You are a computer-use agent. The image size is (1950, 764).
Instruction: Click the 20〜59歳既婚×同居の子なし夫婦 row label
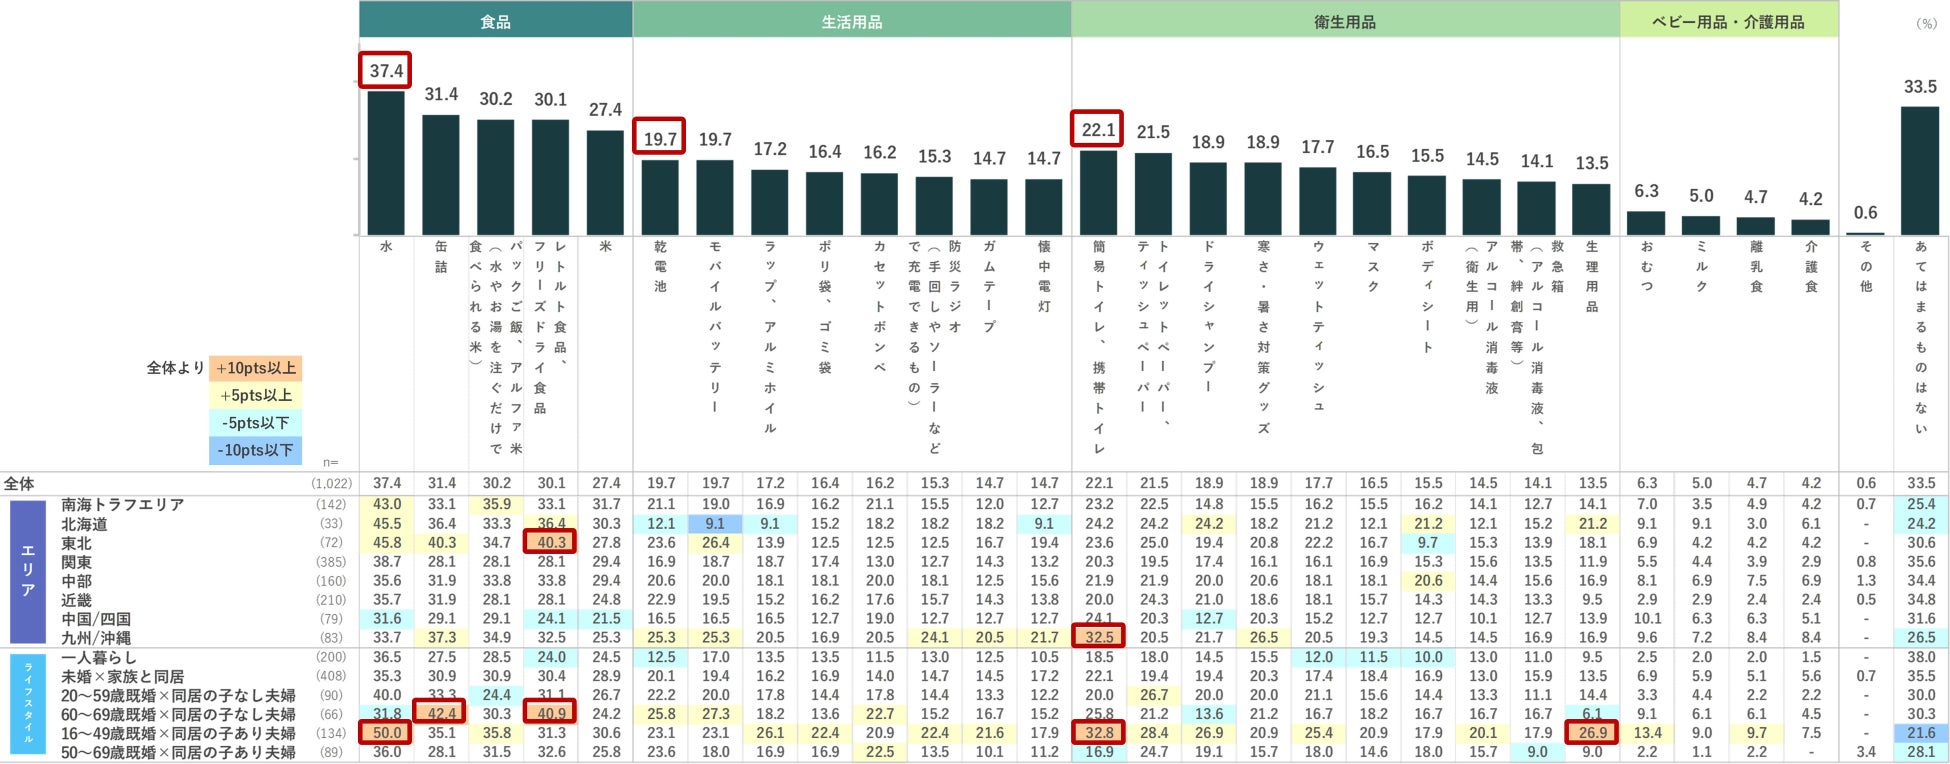178,696
